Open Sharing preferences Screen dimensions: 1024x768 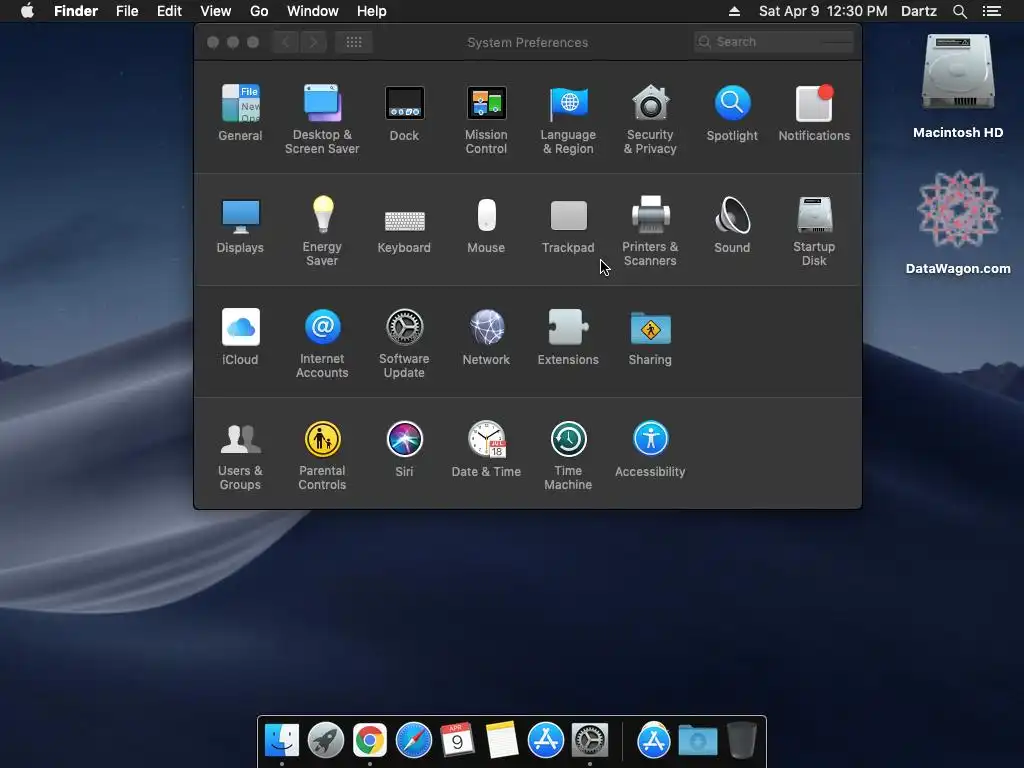pyautogui.click(x=650, y=336)
